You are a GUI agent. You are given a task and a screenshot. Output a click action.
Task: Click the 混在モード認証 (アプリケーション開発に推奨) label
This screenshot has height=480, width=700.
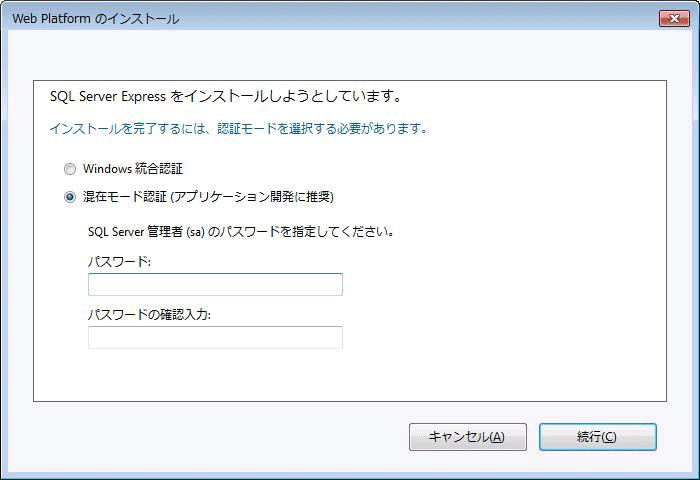(208, 196)
